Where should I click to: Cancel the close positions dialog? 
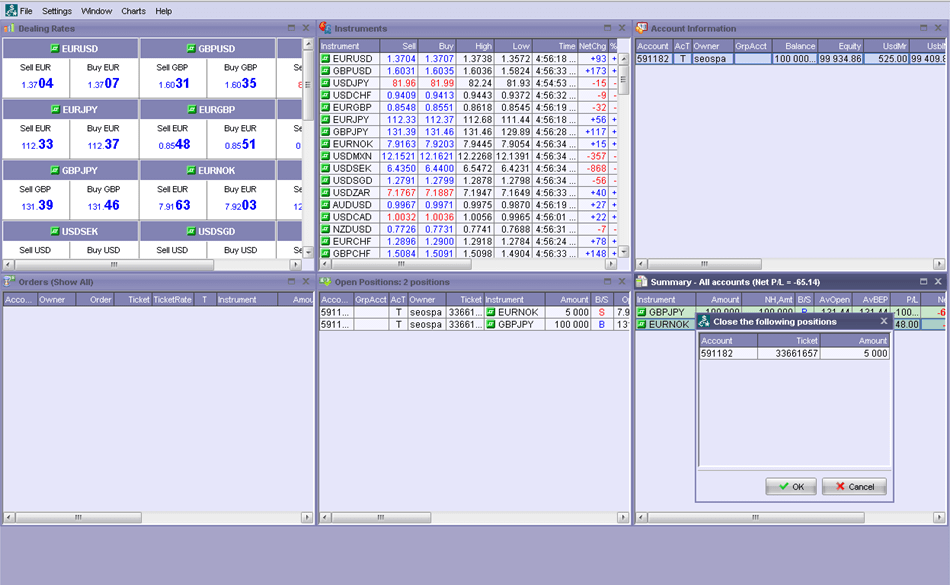coord(854,486)
